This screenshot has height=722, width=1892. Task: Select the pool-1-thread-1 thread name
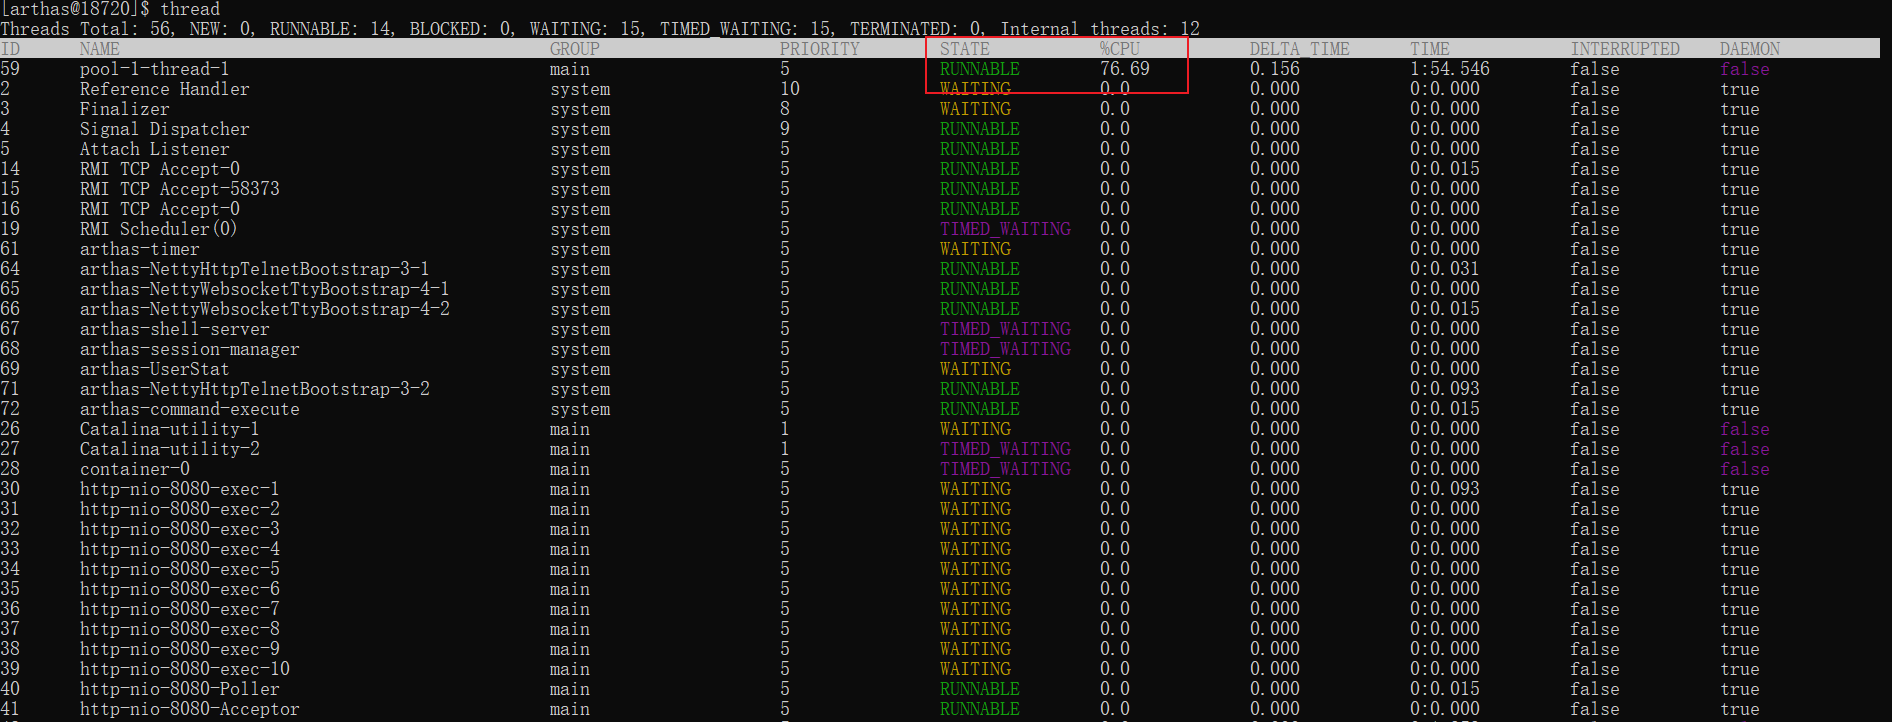154,69
